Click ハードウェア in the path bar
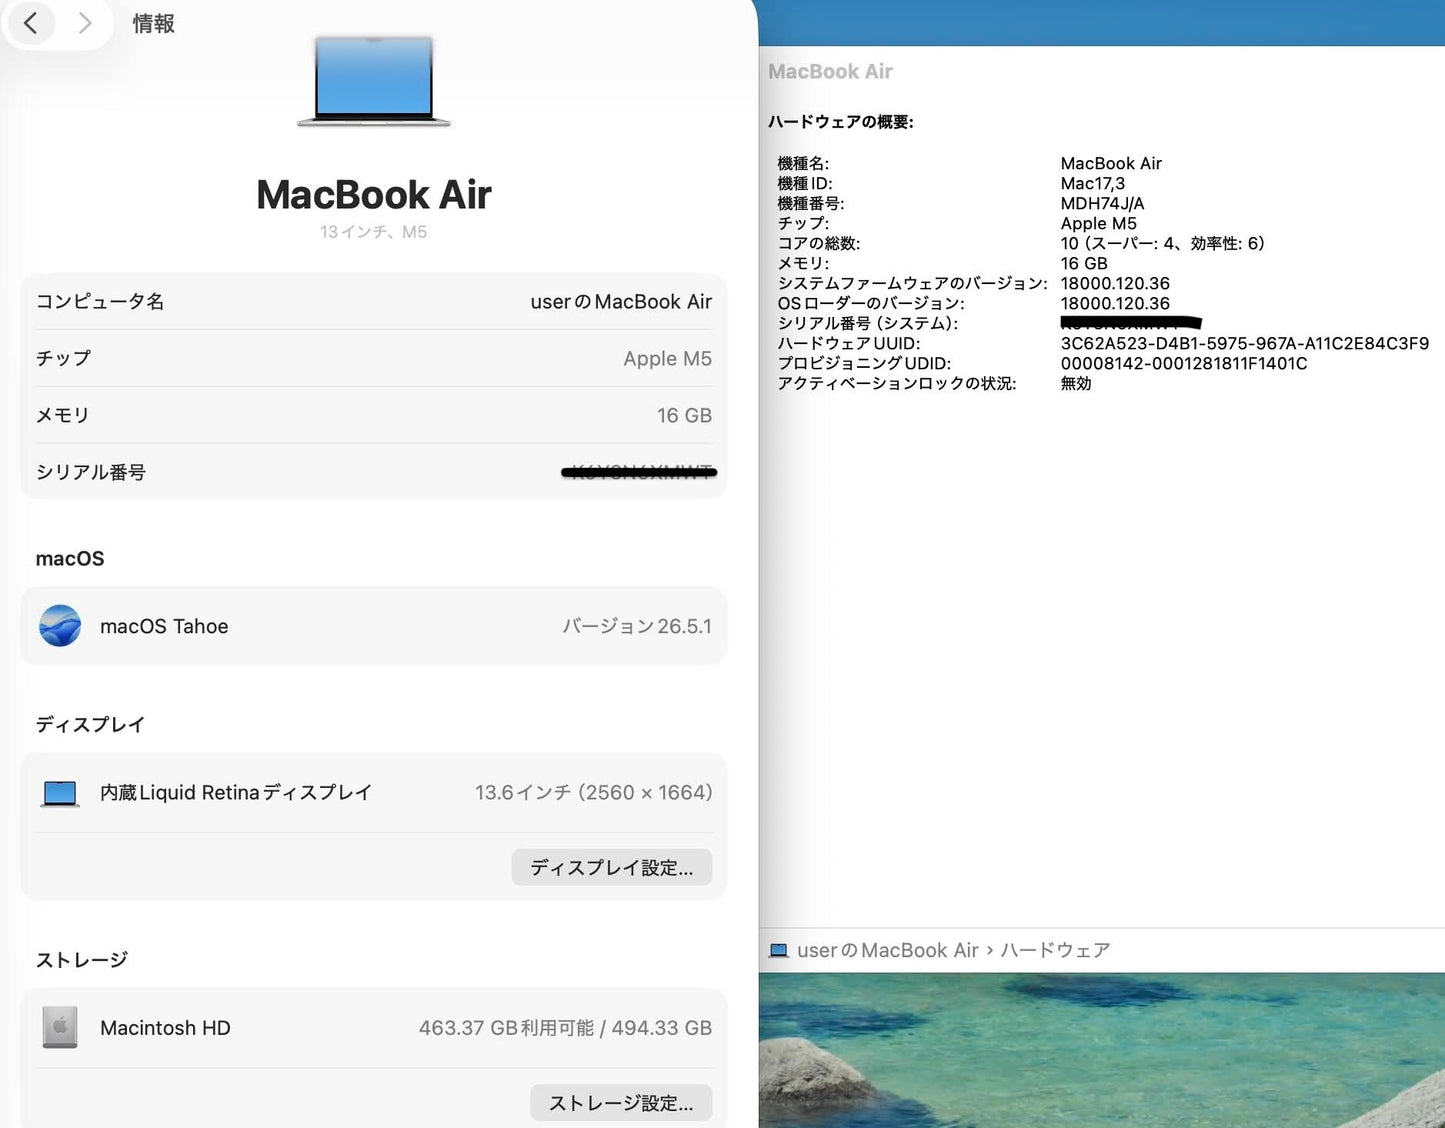Image resolution: width=1445 pixels, height=1128 pixels. 1055,950
